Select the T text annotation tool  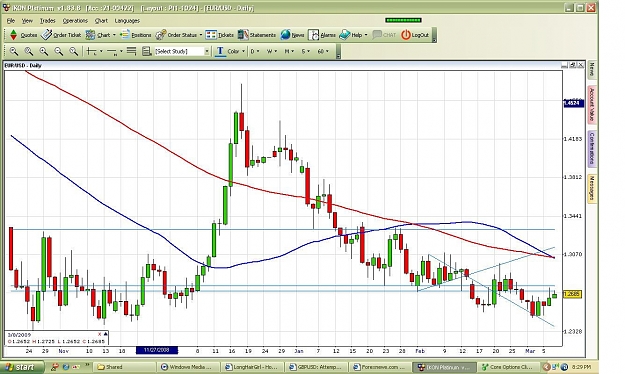click(220, 51)
